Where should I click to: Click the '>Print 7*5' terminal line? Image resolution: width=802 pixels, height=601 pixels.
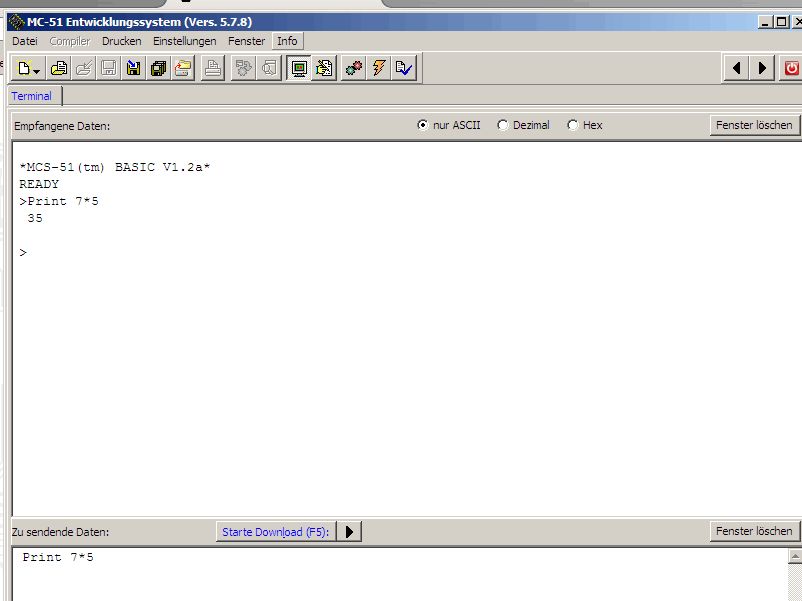click(59, 201)
